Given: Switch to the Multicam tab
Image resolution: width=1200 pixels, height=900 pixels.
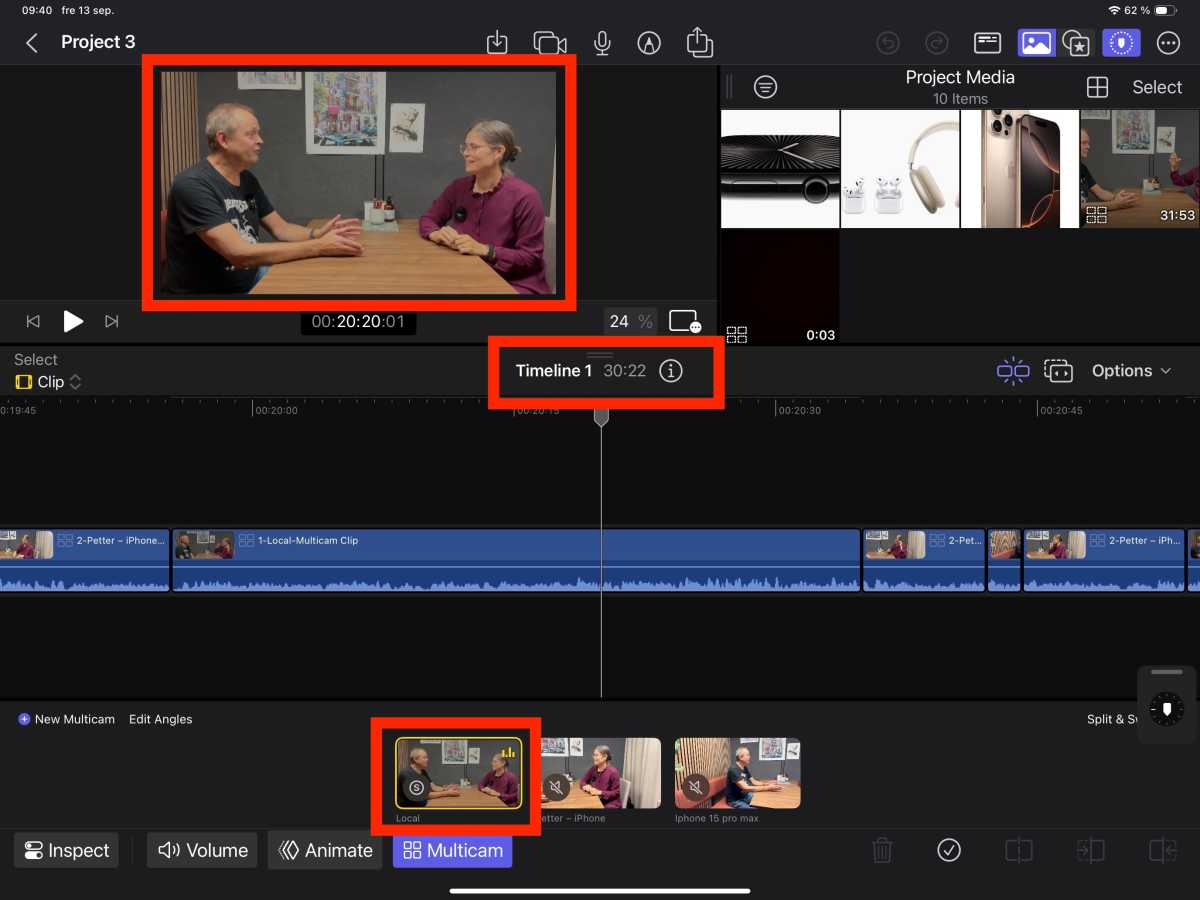Looking at the screenshot, I should pyautogui.click(x=452, y=850).
